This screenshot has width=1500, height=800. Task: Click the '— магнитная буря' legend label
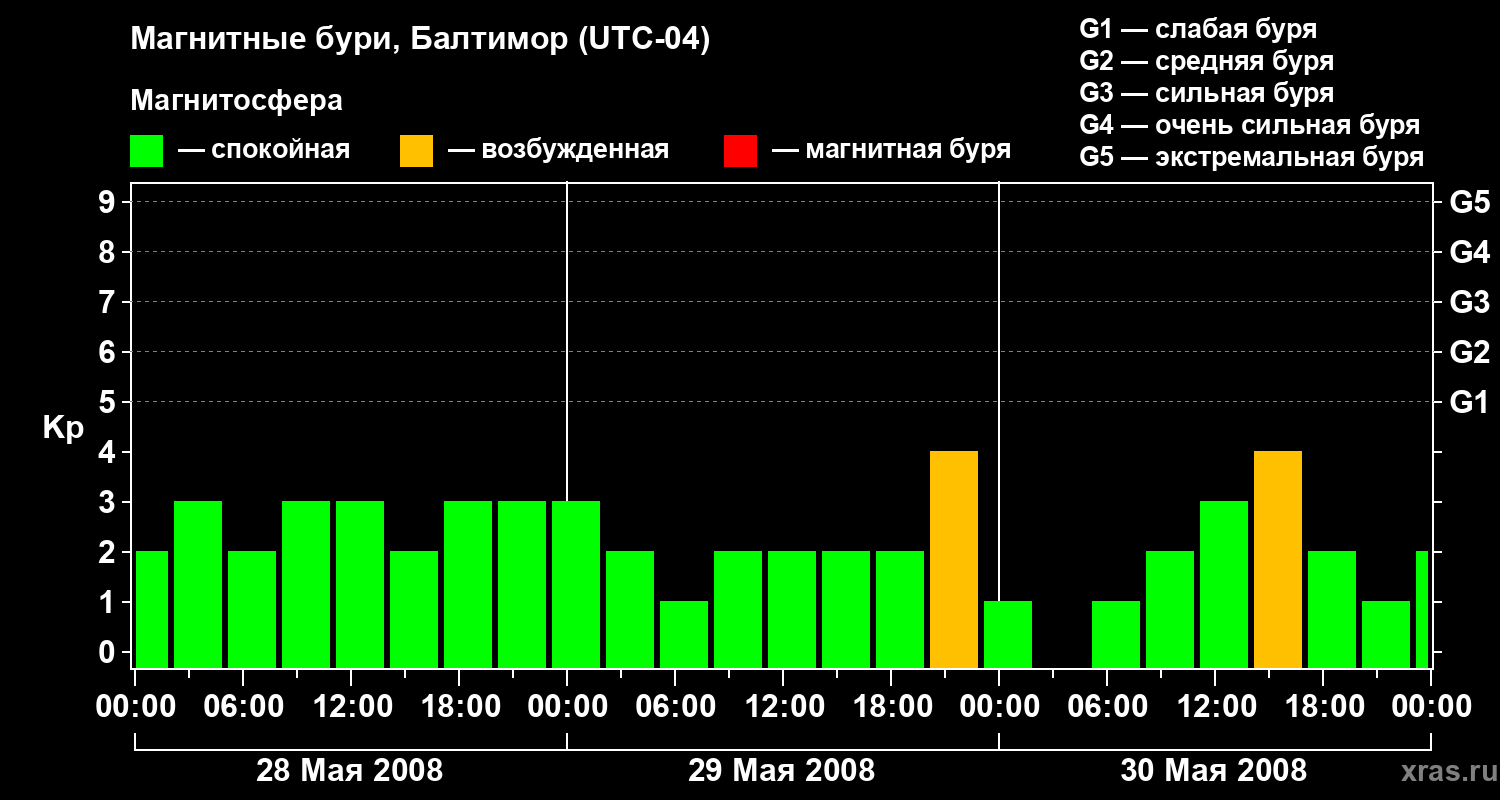click(891, 150)
